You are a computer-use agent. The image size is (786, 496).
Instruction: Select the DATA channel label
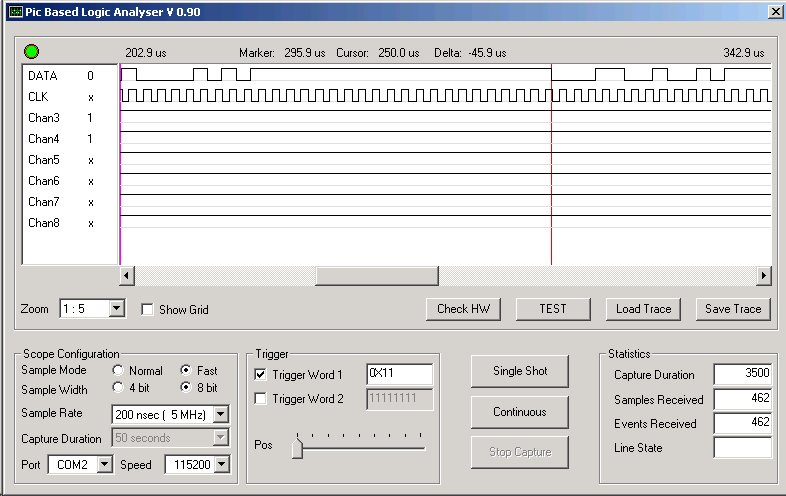(43, 76)
